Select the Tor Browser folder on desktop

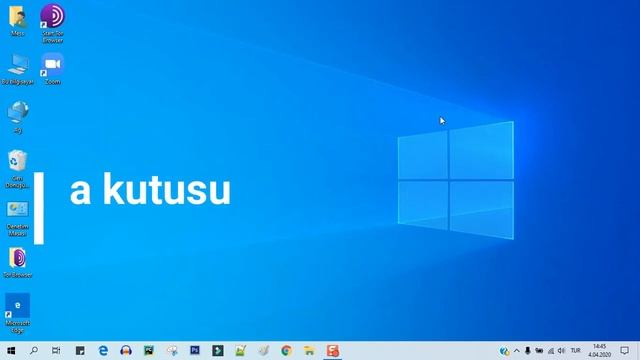[x=18, y=263]
